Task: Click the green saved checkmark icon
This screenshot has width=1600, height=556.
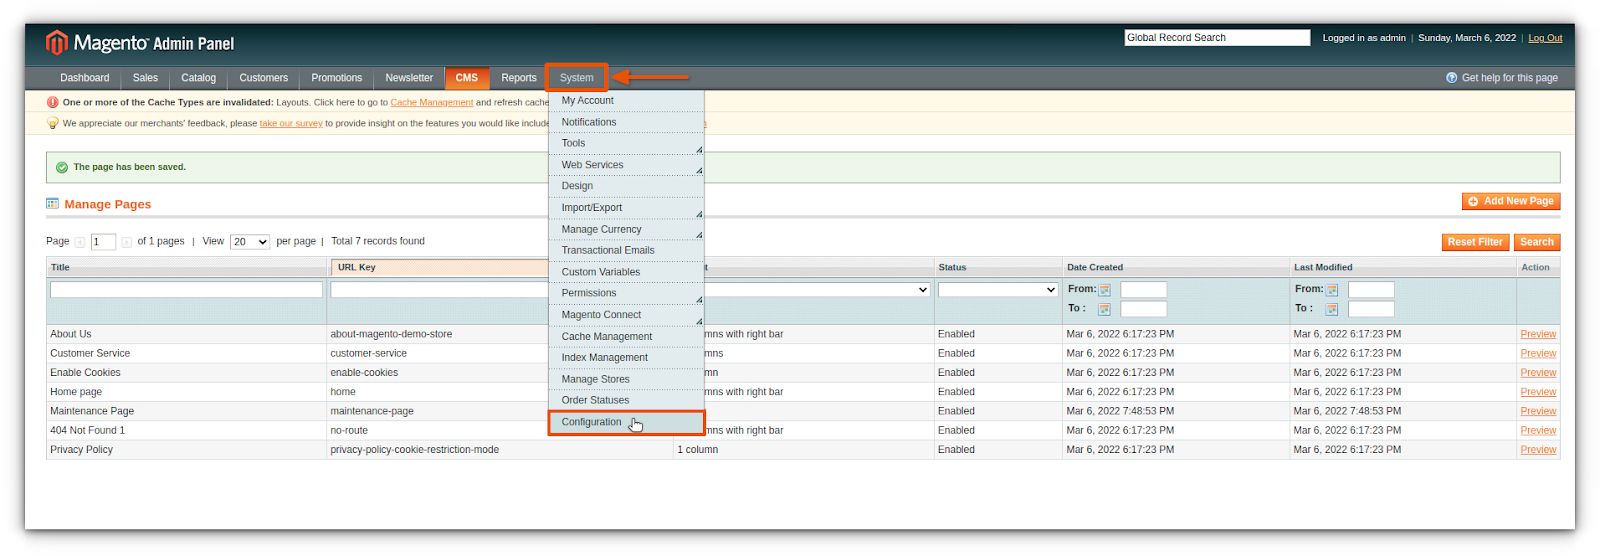Action: pos(62,167)
